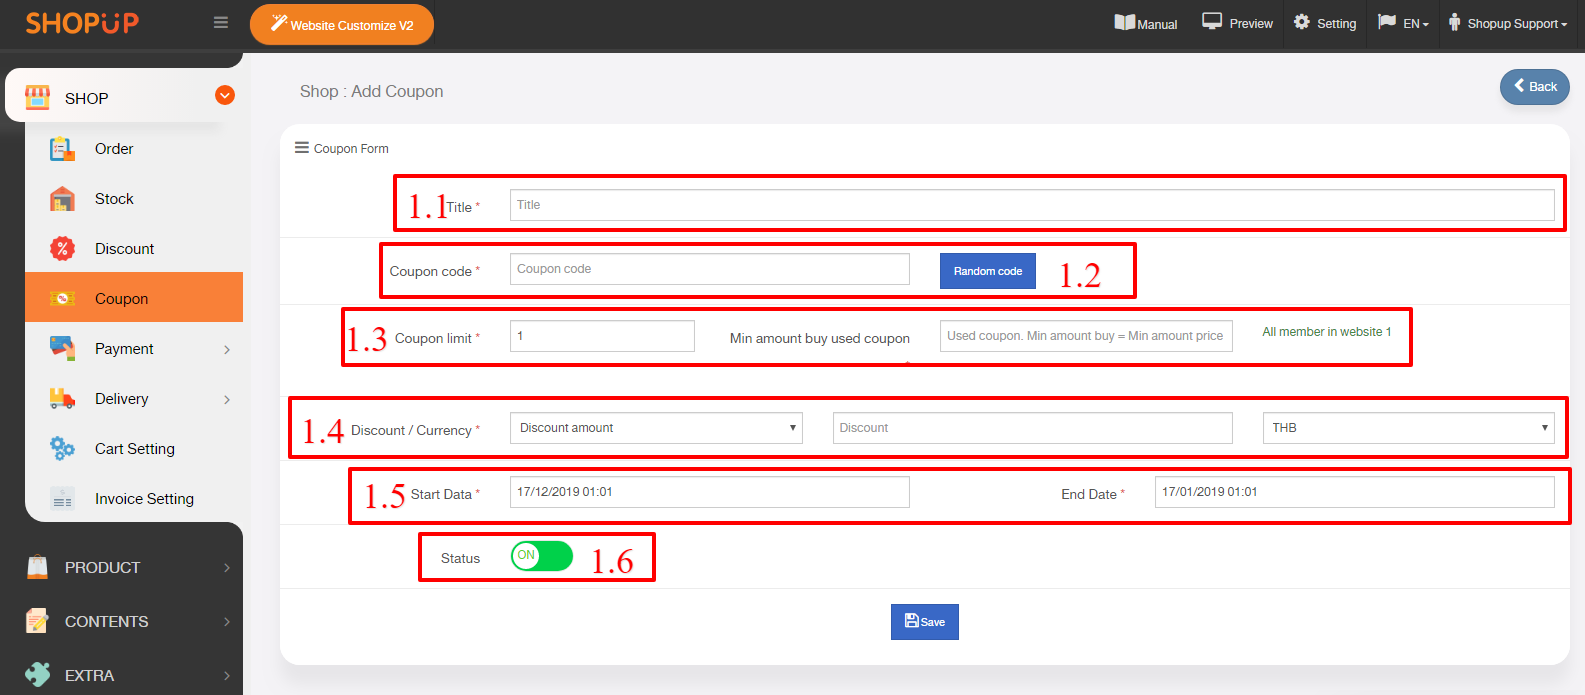Click the Coupon ticket icon
1585x695 pixels.
point(62,299)
